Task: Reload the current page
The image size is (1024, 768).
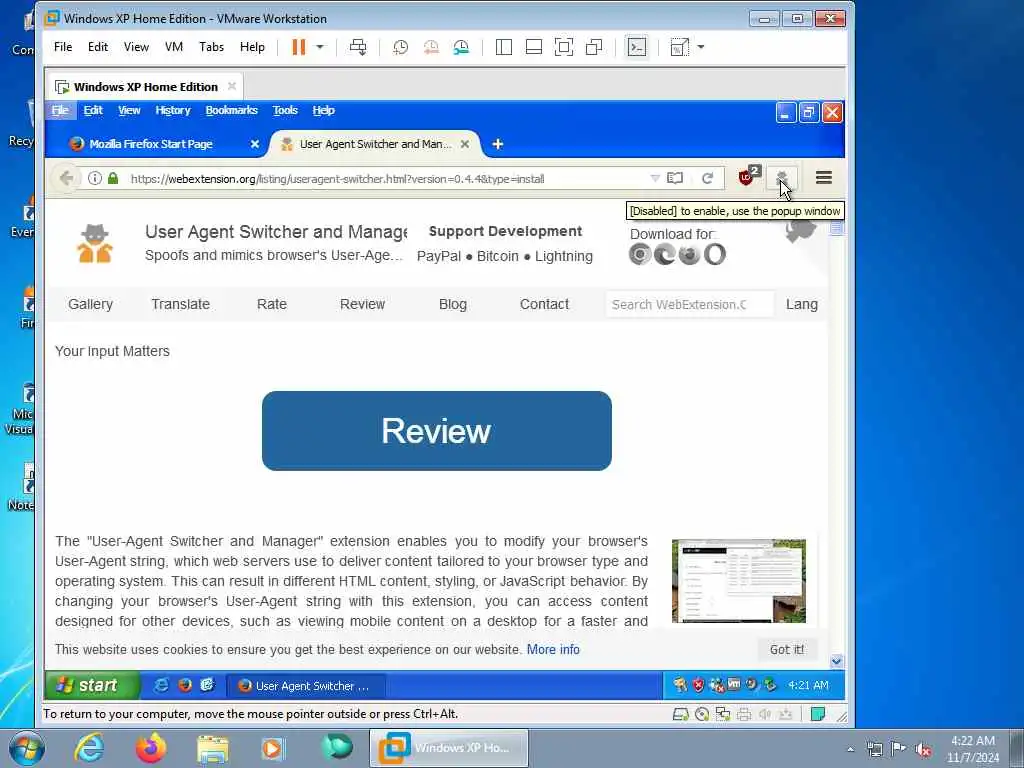Action: click(x=707, y=178)
